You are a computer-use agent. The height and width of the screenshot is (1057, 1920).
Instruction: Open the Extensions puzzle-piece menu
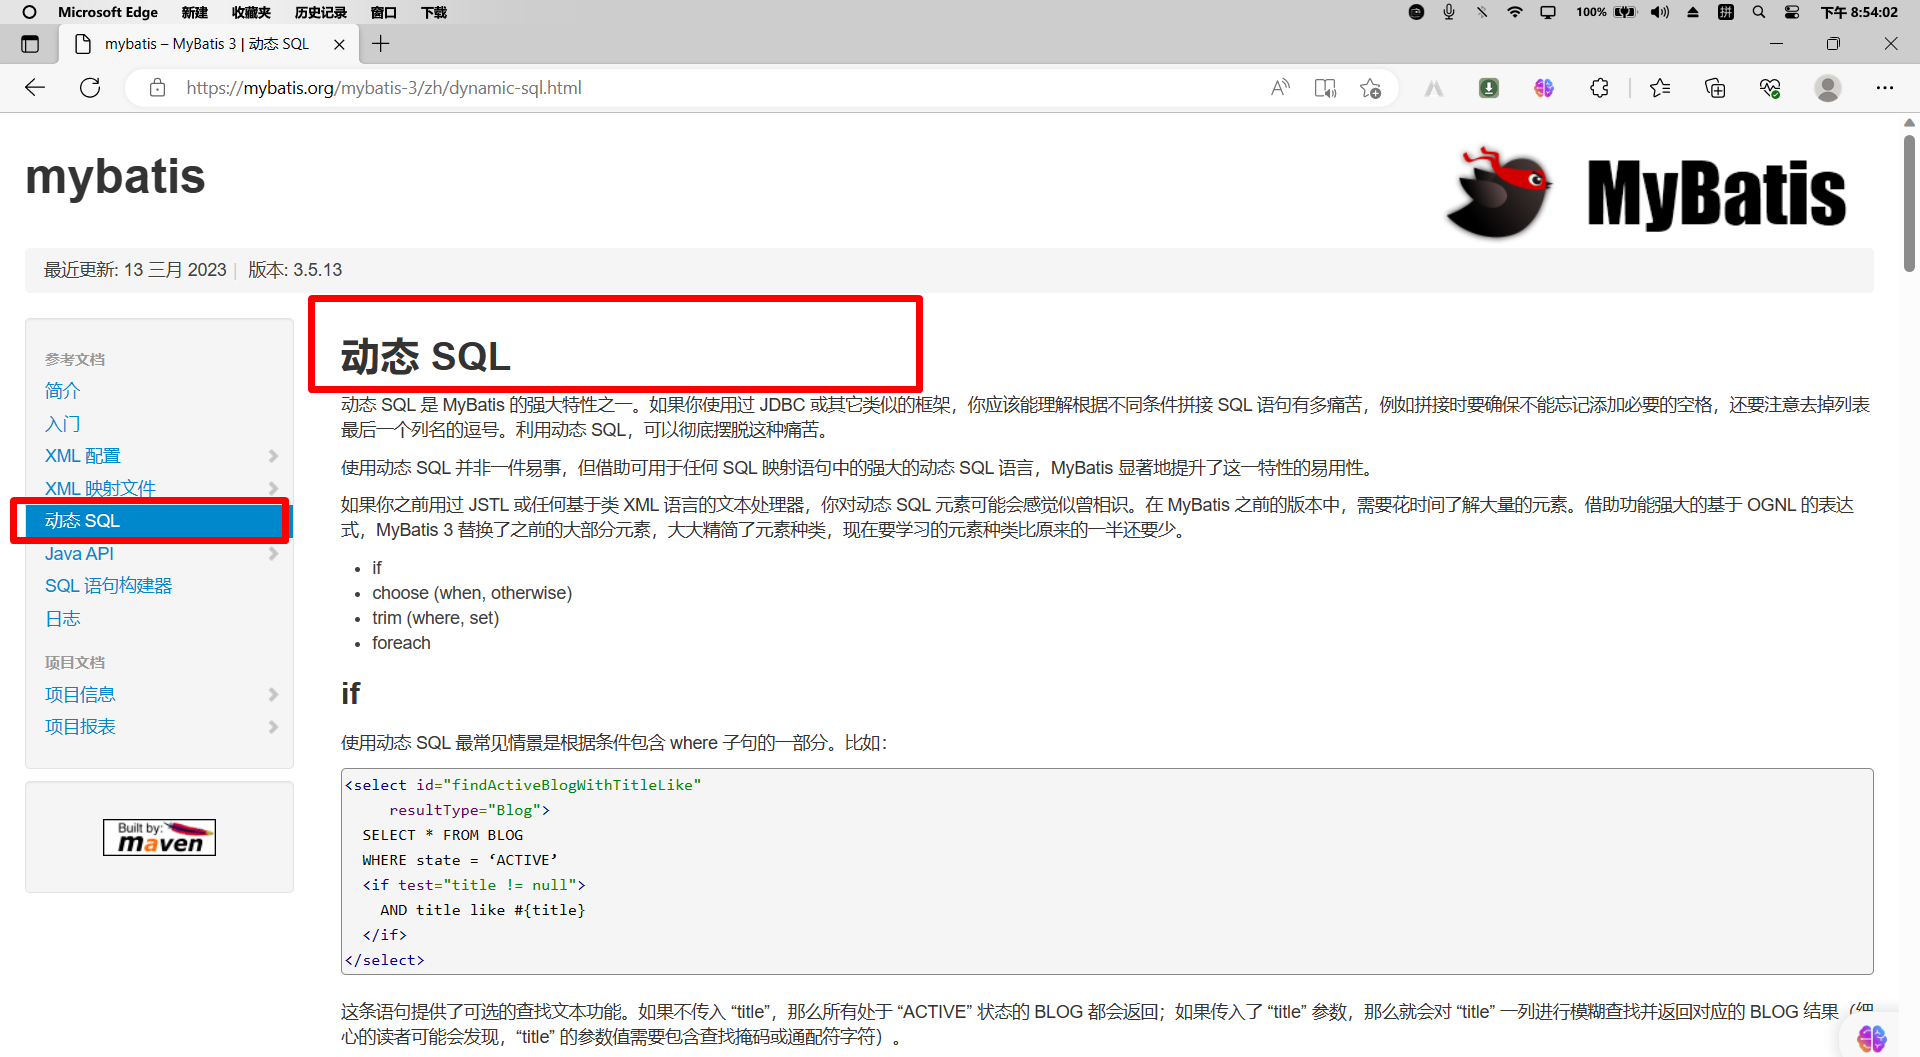click(1599, 88)
